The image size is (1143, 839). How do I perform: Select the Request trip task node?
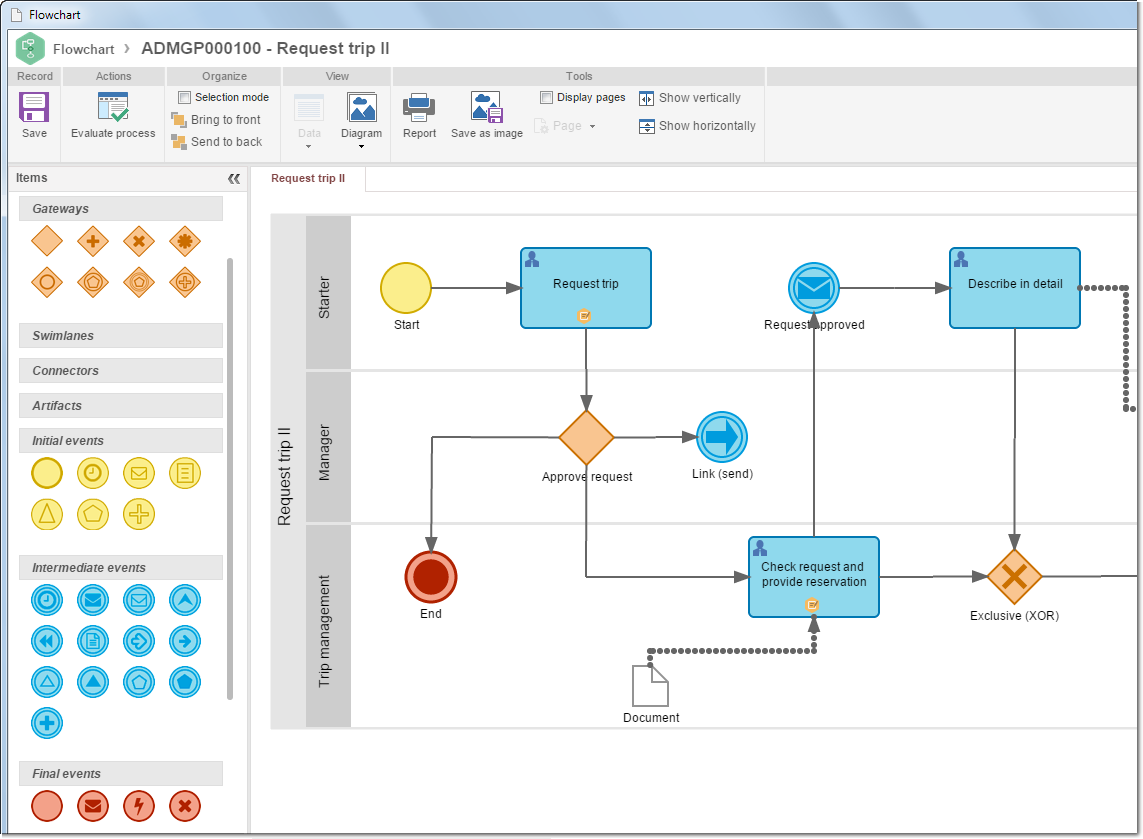[585, 288]
